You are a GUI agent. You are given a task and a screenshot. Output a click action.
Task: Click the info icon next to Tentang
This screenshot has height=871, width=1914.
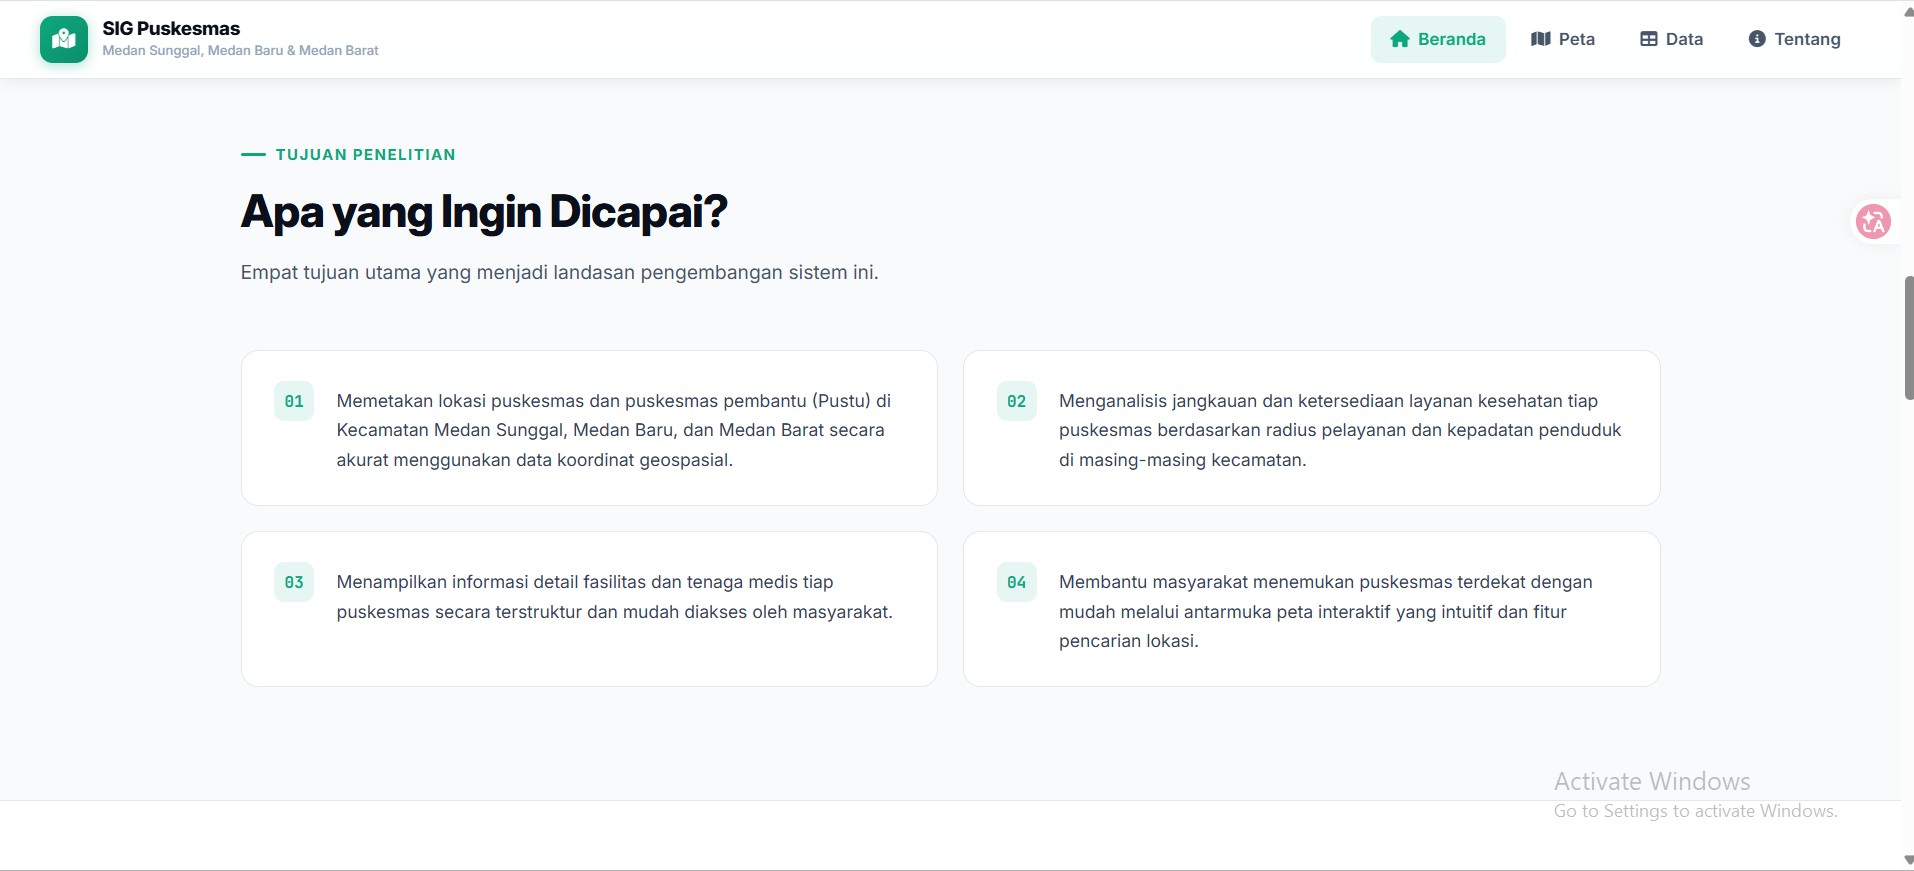click(x=1757, y=39)
